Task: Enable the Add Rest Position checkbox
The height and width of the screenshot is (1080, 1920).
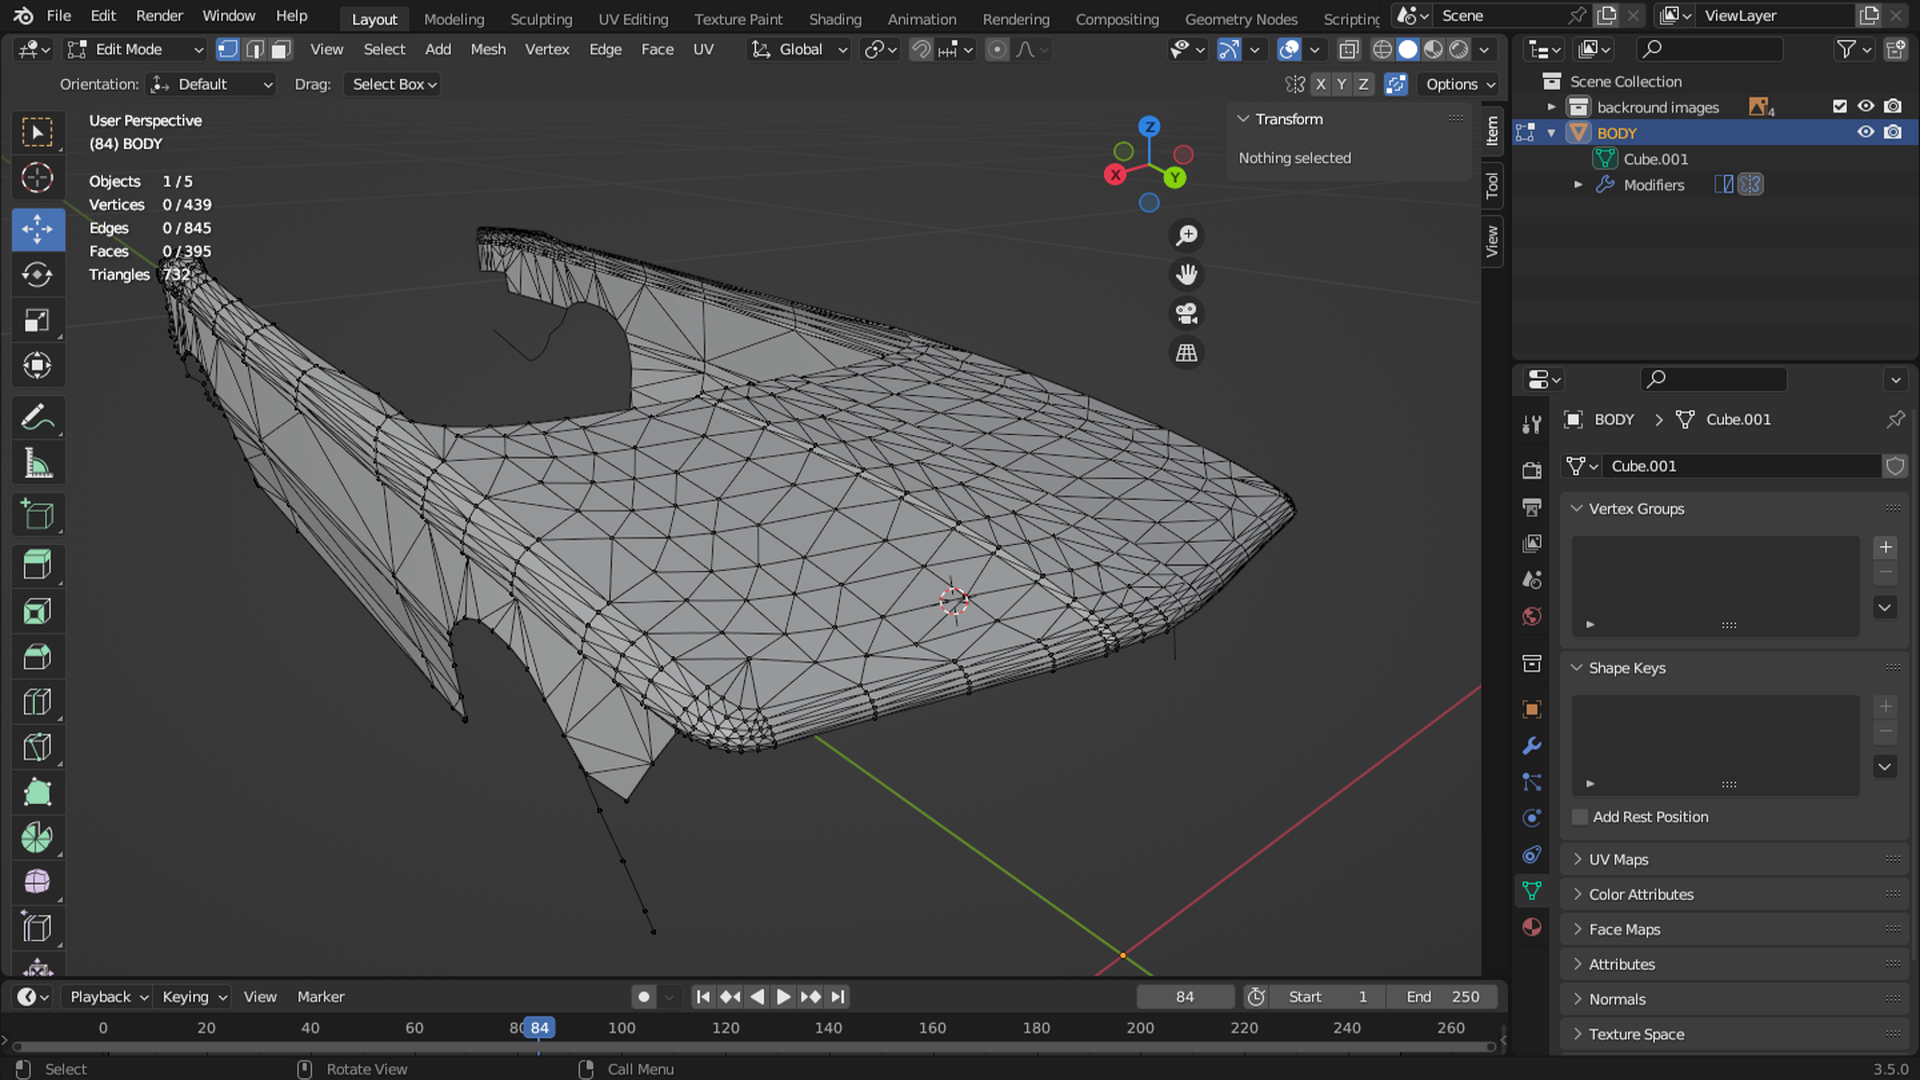Action: pyautogui.click(x=1580, y=817)
